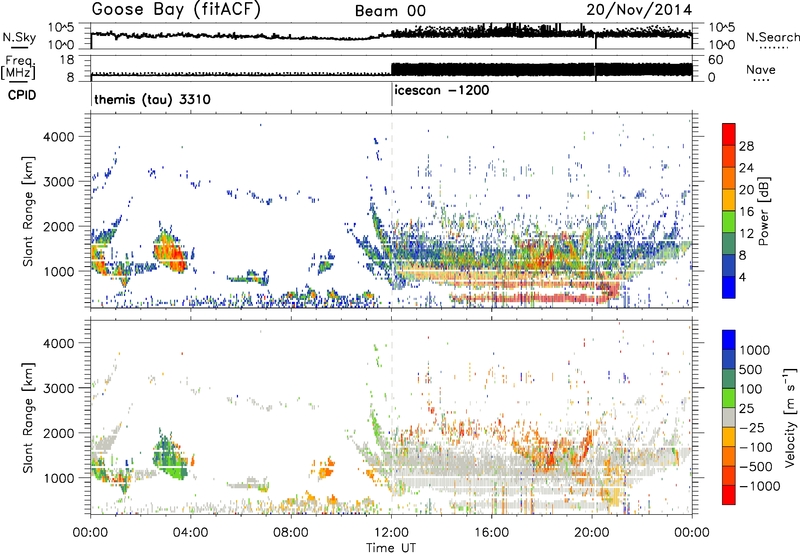
Task: Click the 04:00 time tick label
Action: point(191,533)
